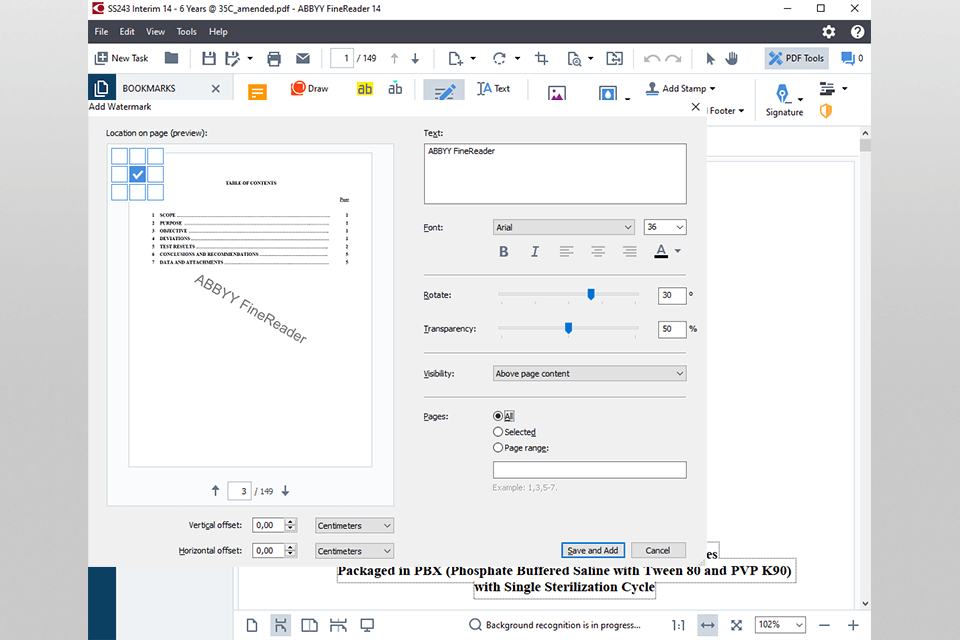Screen dimensions: 960x640
Task: Go to previous page using the toolbar up arrow
Action: tap(394, 58)
